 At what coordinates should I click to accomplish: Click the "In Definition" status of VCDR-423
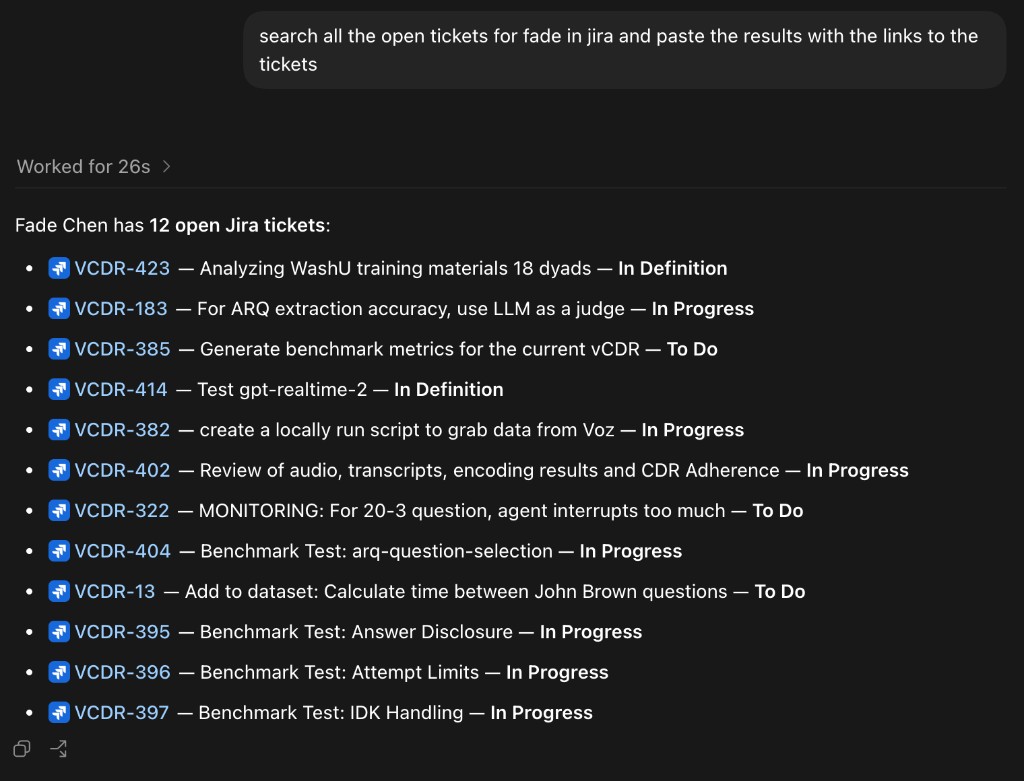[673, 268]
